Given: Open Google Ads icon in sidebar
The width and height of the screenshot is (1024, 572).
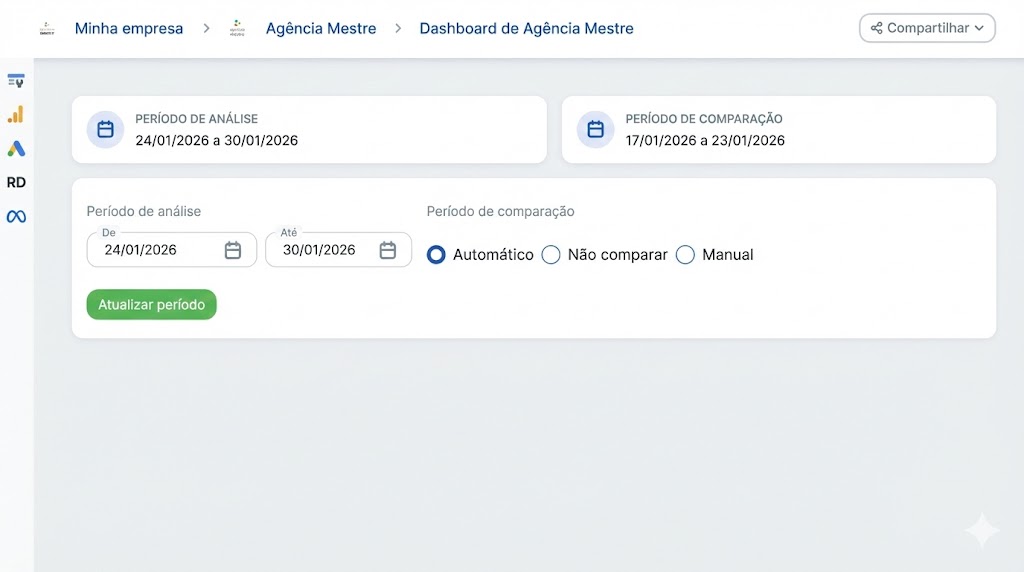Looking at the screenshot, I should [16, 148].
